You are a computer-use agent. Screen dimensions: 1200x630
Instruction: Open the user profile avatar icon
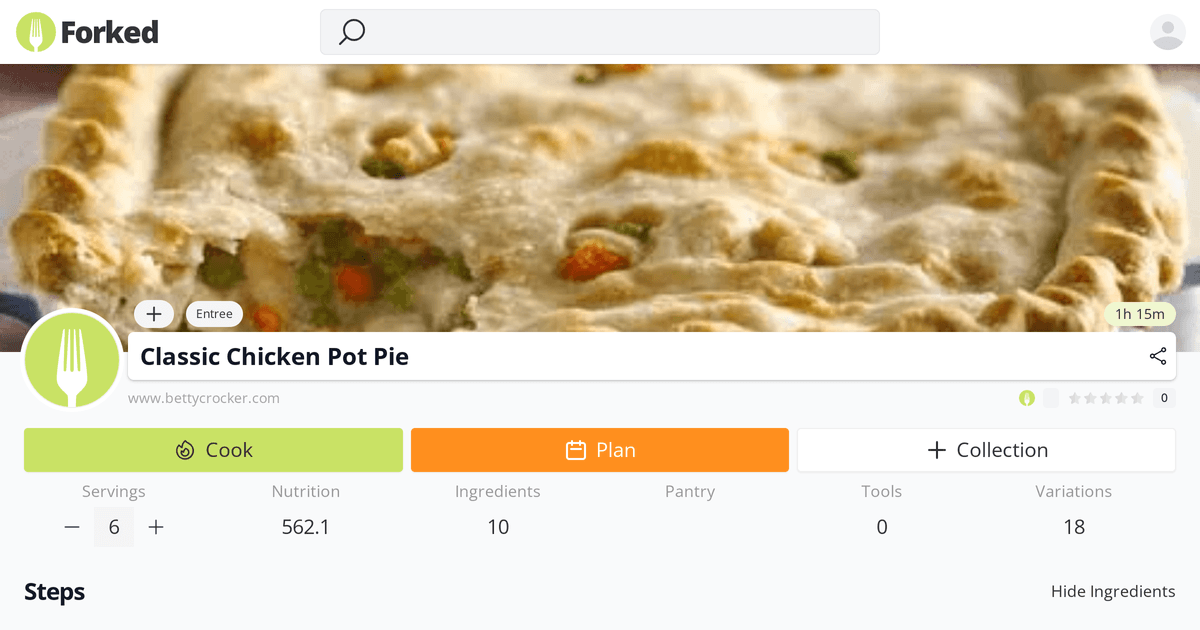(1167, 32)
